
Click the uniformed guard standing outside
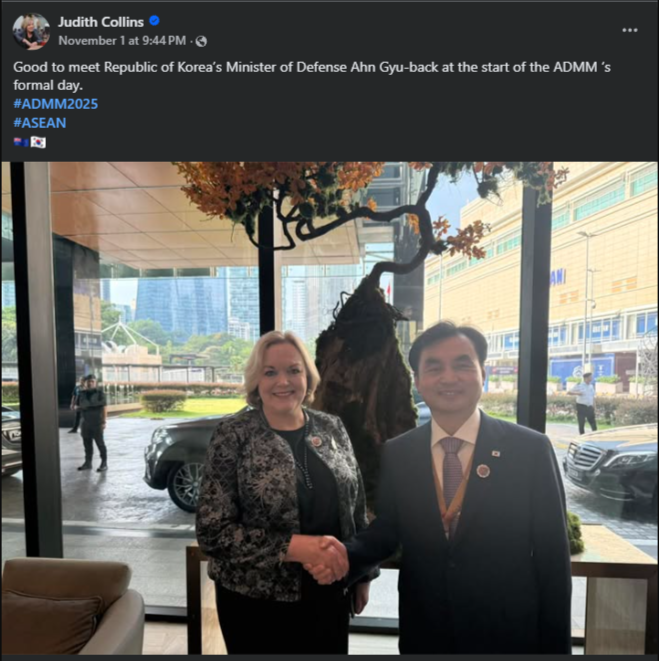pyautogui.click(x=91, y=423)
